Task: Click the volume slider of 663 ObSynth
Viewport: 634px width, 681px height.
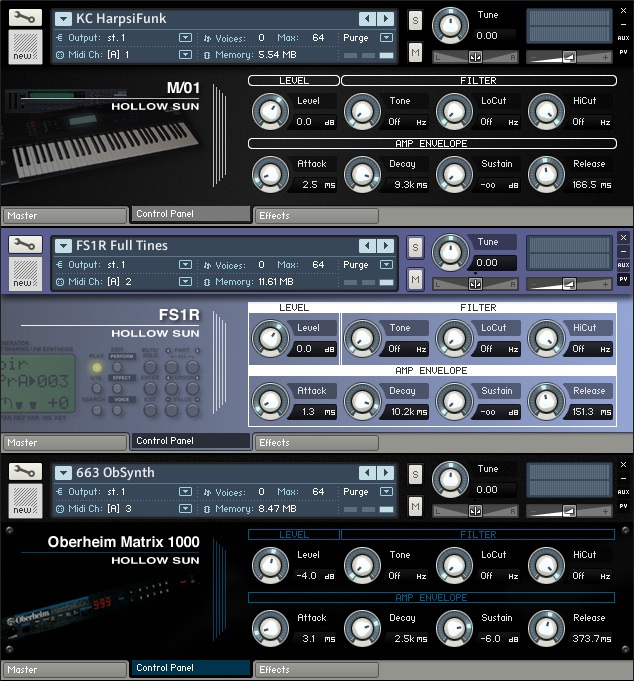Action: click(569, 511)
